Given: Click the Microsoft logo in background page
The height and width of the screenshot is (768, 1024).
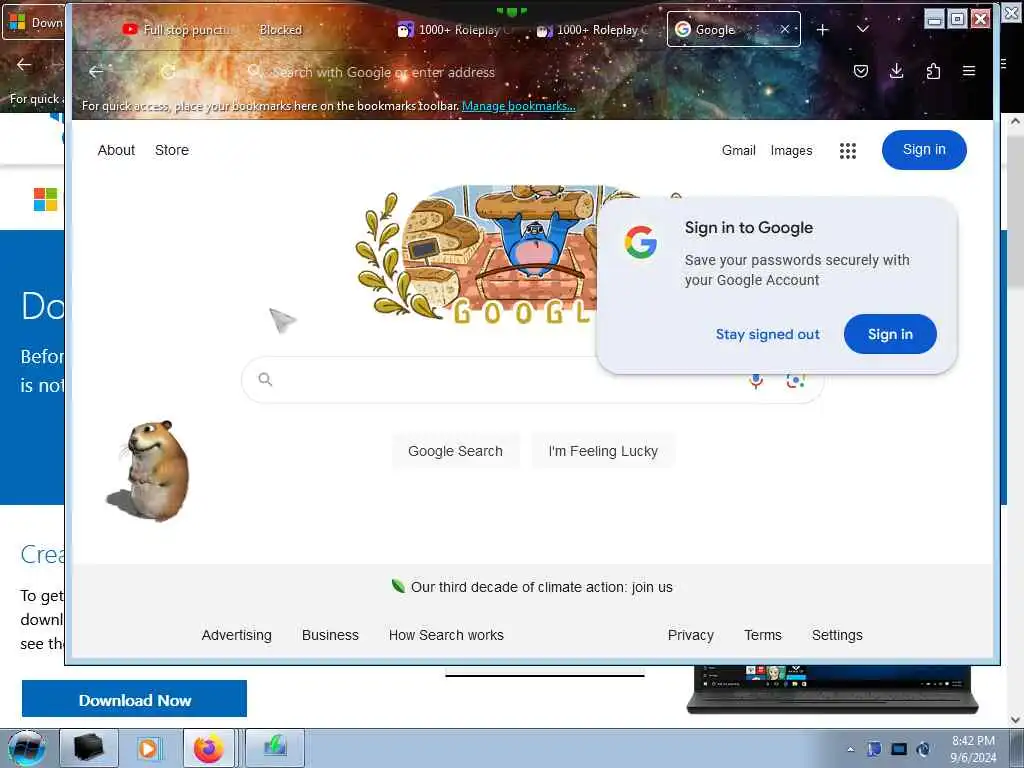Looking at the screenshot, I should [45, 199].
